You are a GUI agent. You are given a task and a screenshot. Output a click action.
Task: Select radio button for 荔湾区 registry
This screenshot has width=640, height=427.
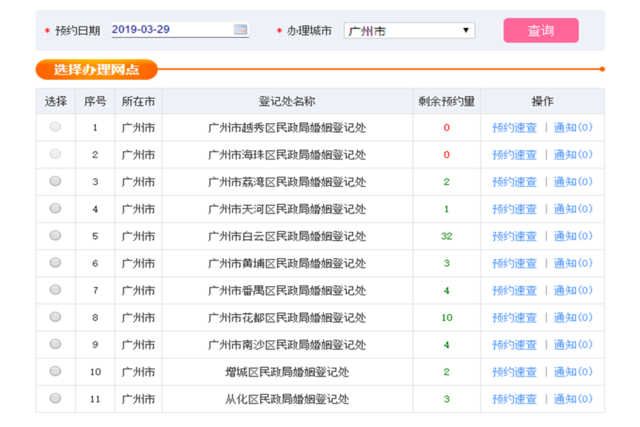tap(55, 181)
